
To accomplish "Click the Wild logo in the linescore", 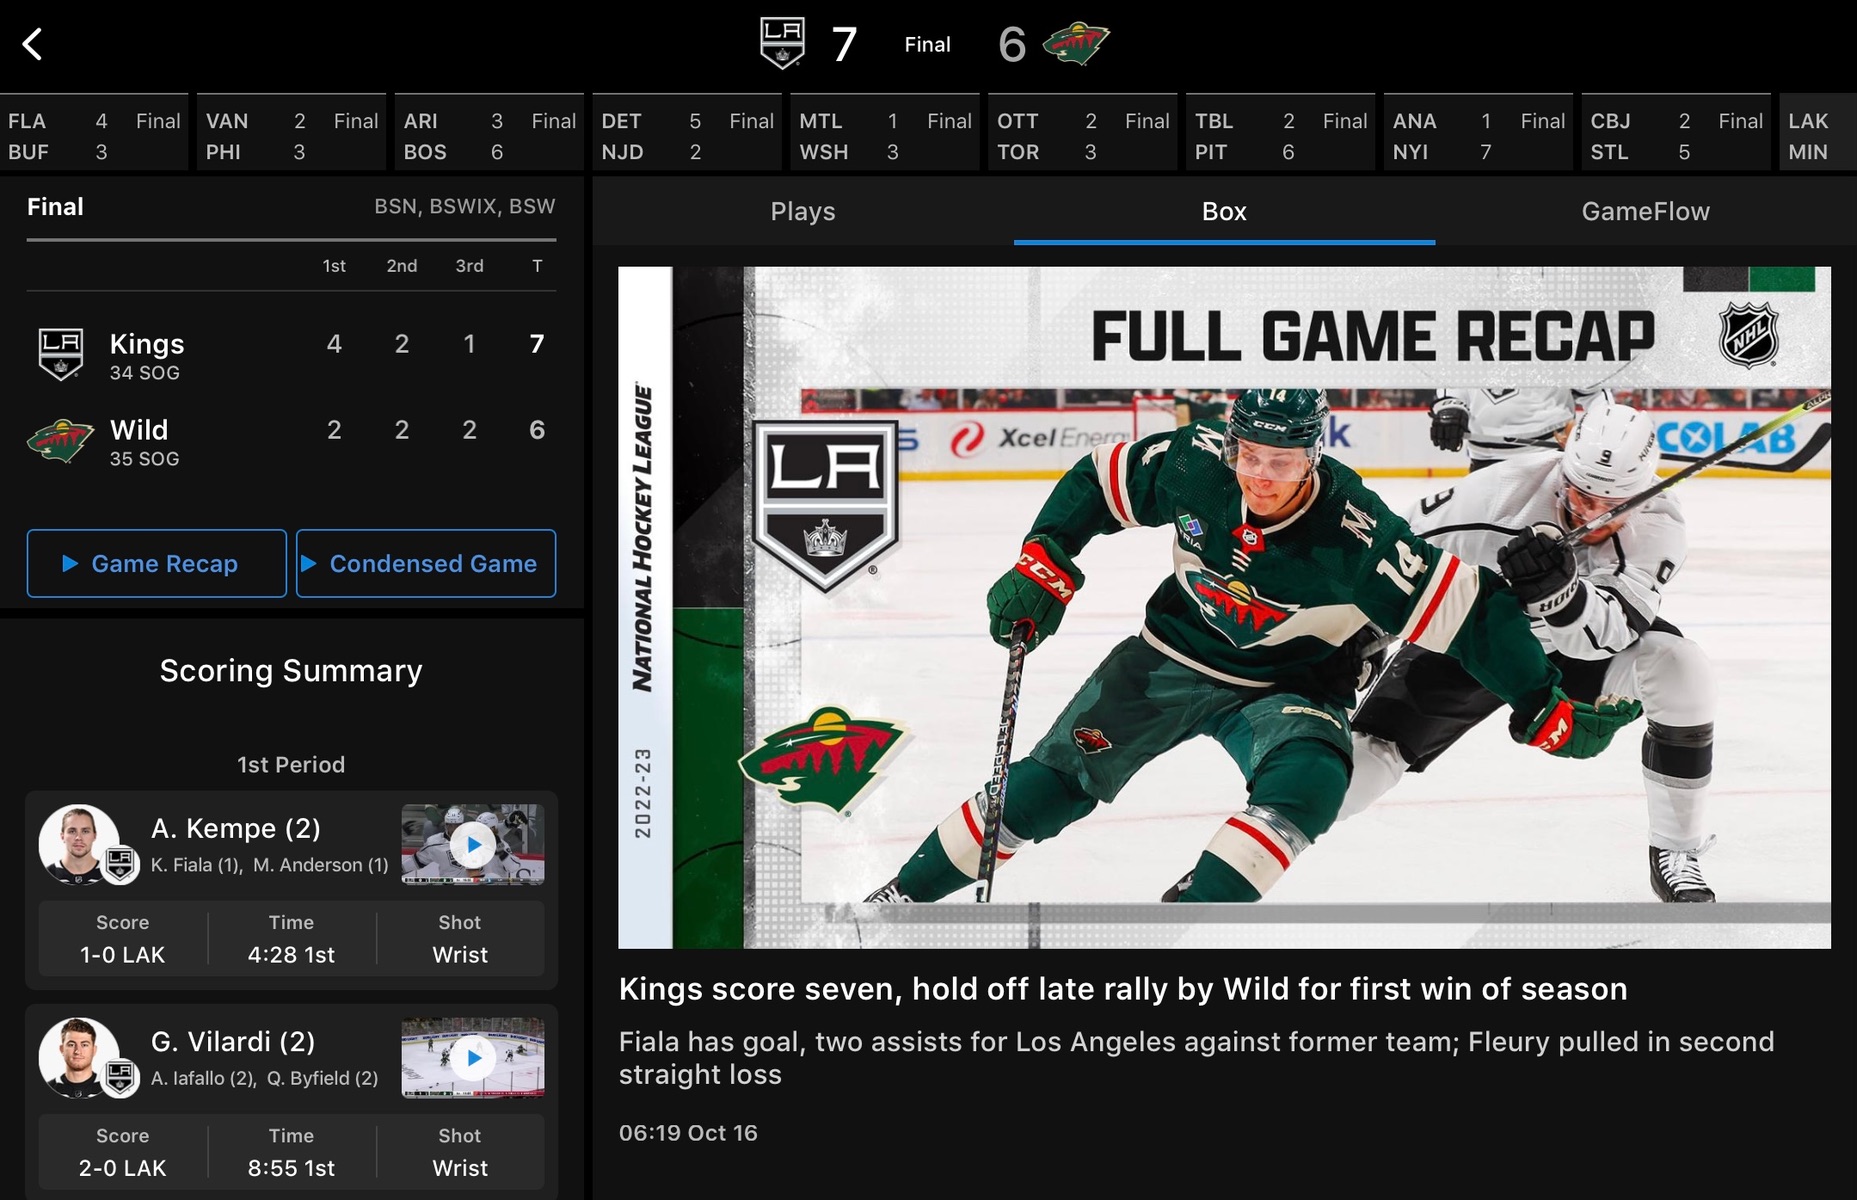I will point(60,441).
